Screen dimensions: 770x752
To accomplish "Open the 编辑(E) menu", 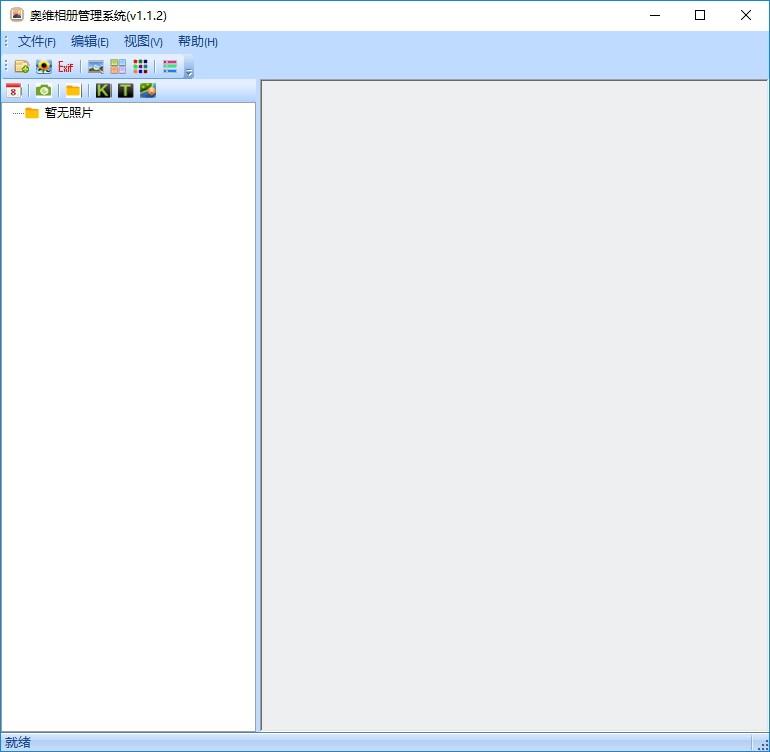I will point(89,41).
